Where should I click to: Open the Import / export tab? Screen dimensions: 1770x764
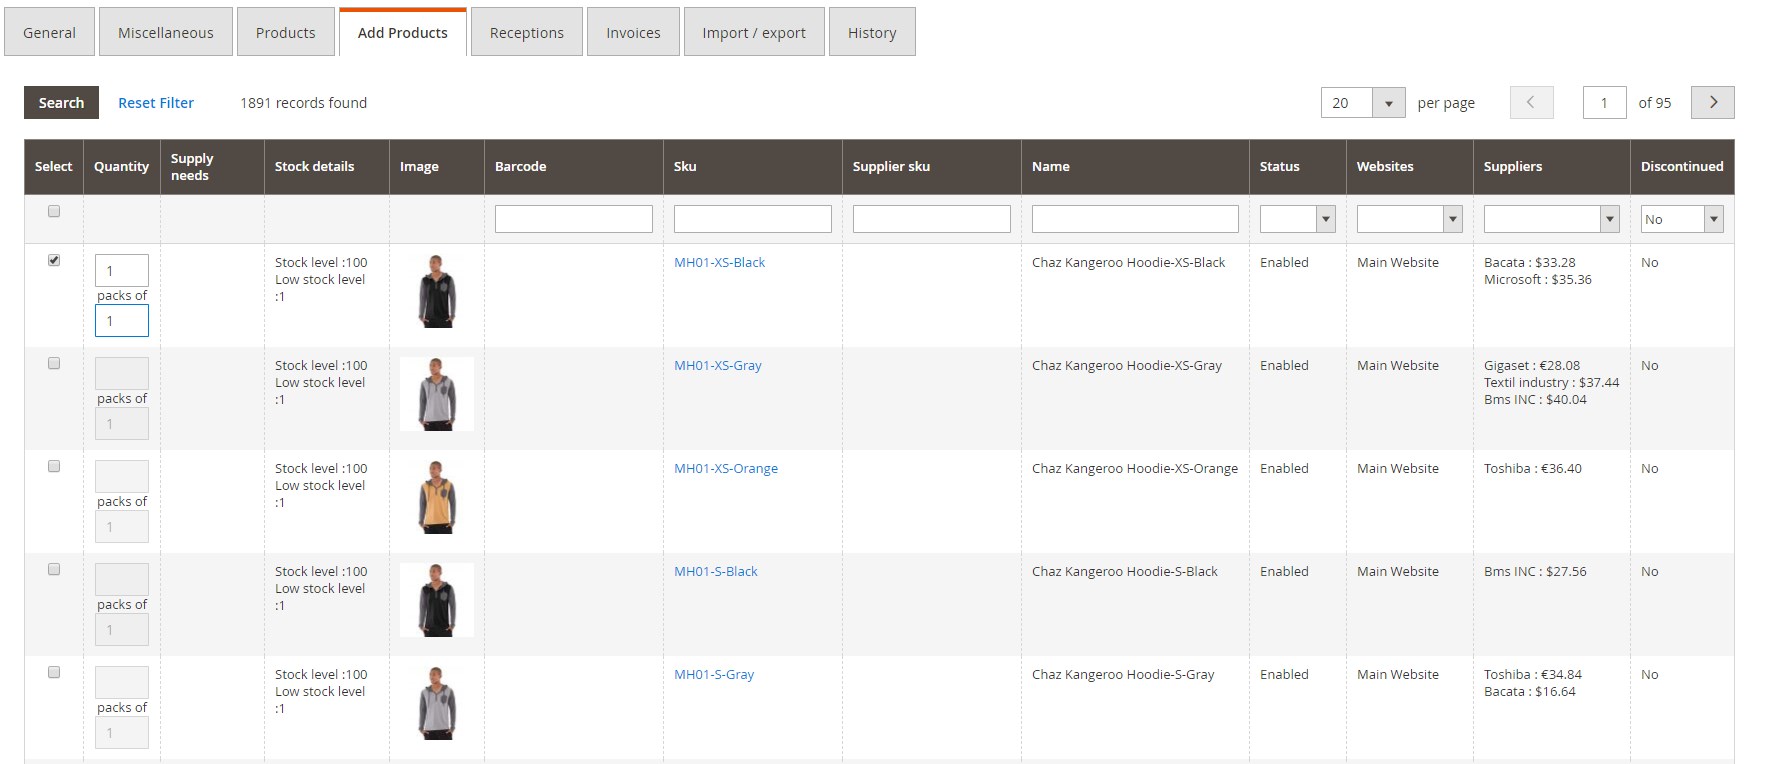753,33
